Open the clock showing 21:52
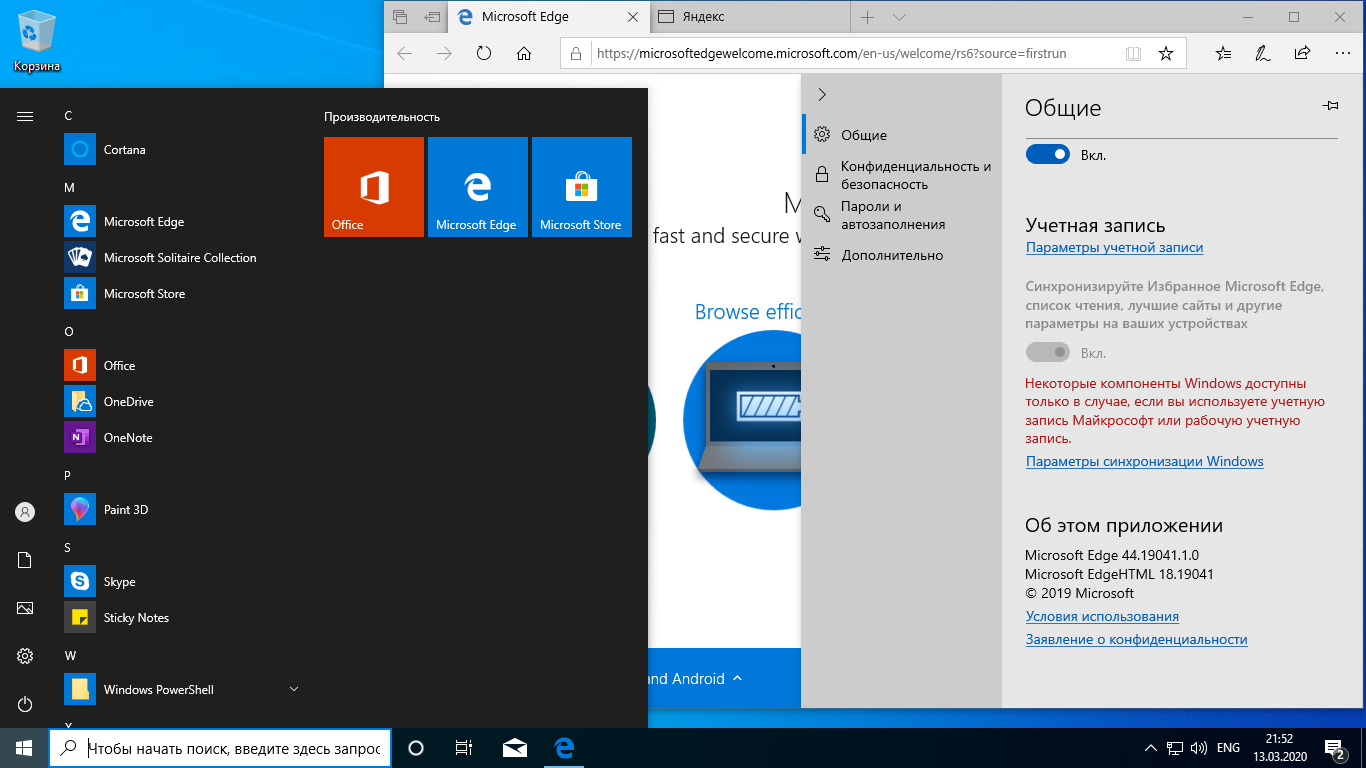The image size is (1366, 768). click(x=1282, y=747)
